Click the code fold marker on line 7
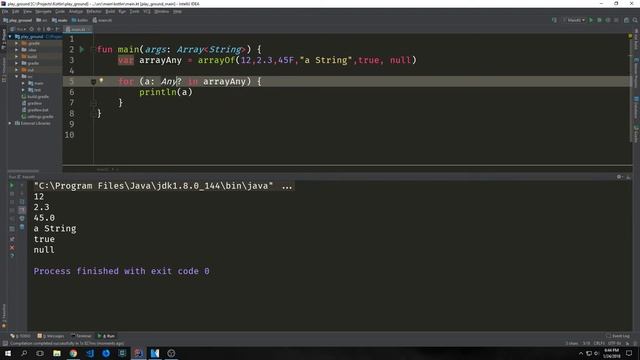This screenshot has height=360, width=640. (x=93, y=103)
